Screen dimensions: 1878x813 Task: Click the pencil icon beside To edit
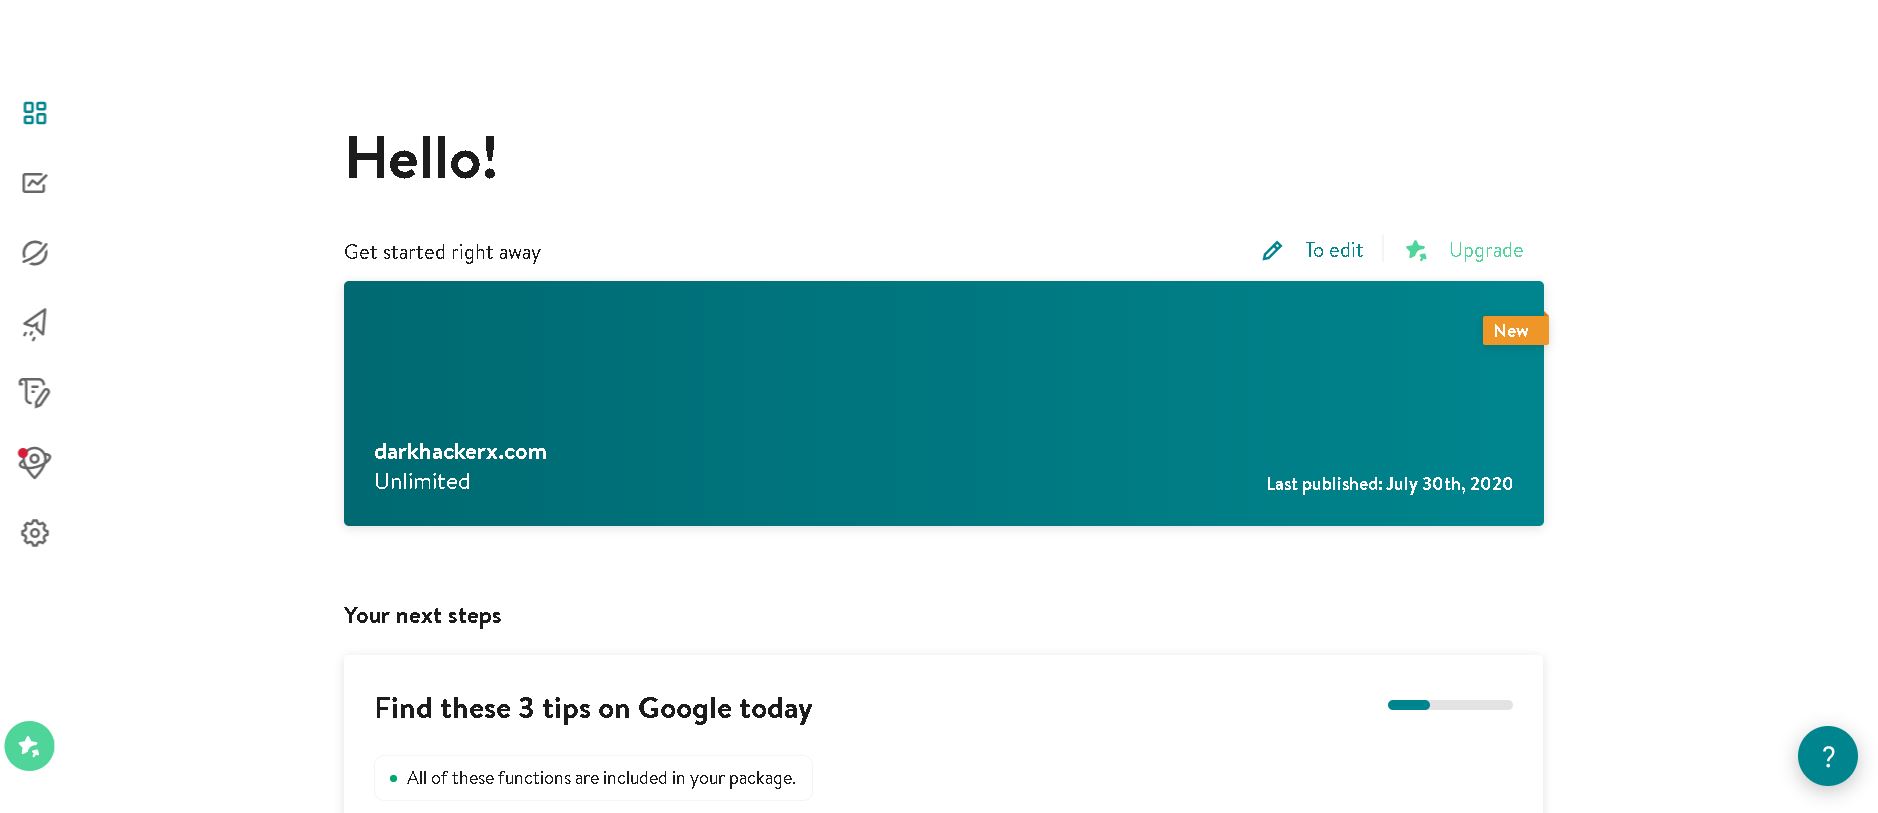pos(1272,251)
